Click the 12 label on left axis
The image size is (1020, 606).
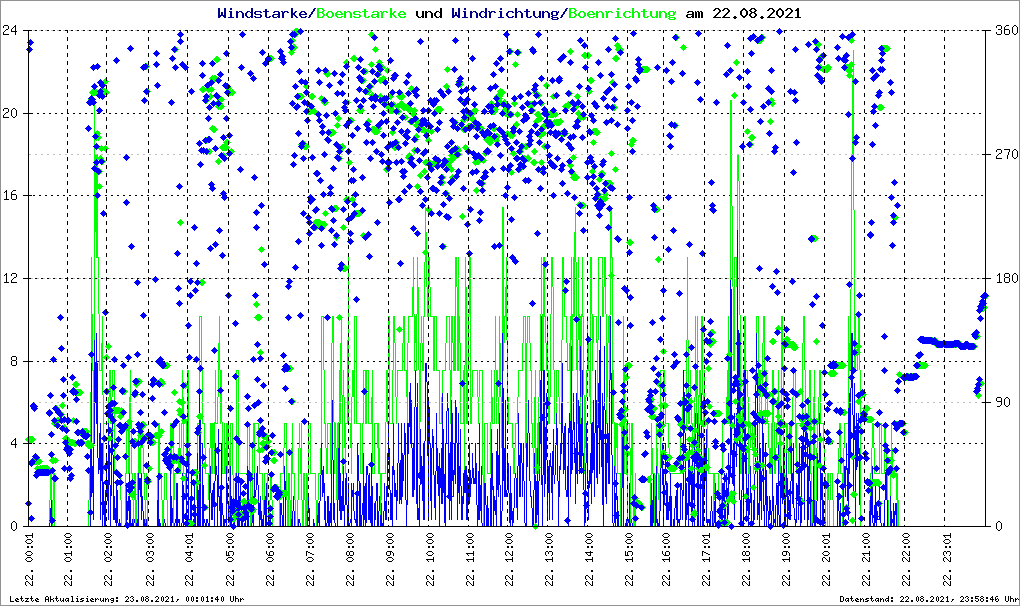click(x=9, y=279)
